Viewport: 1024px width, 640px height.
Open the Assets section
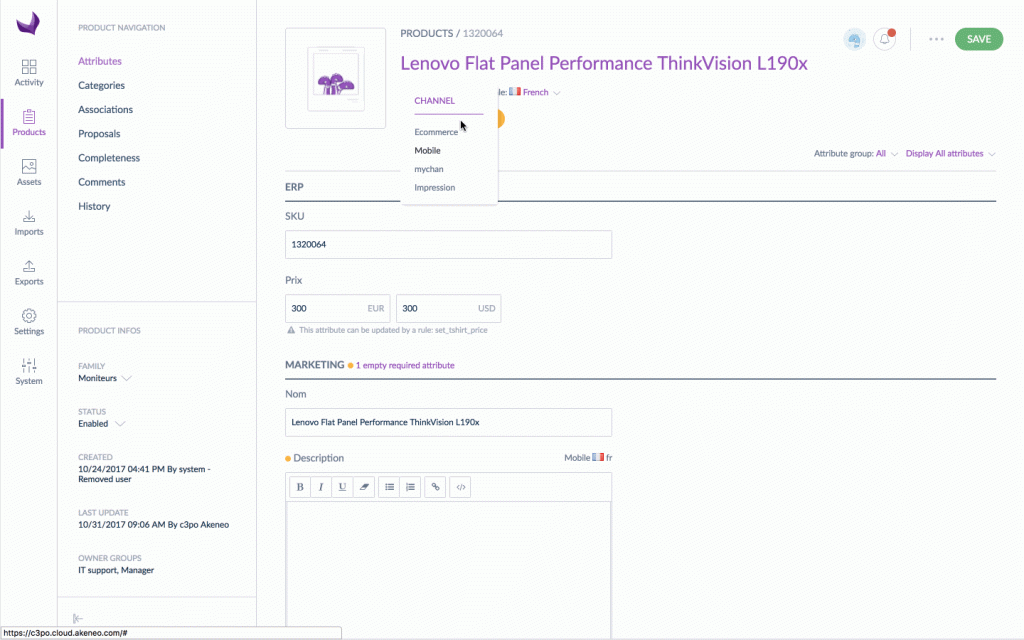29,172
